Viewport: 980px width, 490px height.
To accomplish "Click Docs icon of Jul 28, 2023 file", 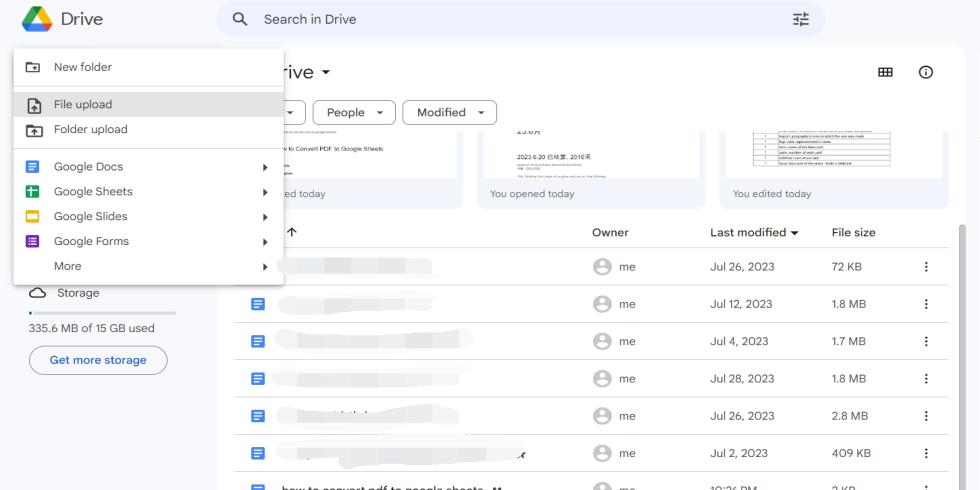I will coord(258,379).
